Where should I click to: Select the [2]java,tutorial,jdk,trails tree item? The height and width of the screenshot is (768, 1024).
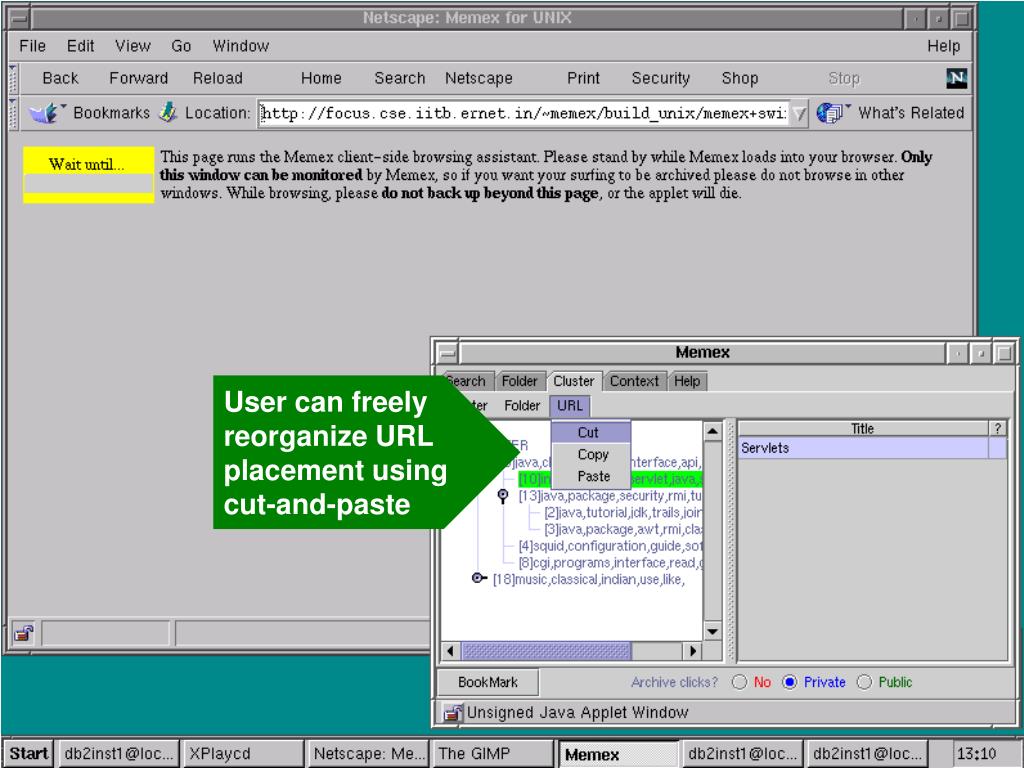click(623, 513)
